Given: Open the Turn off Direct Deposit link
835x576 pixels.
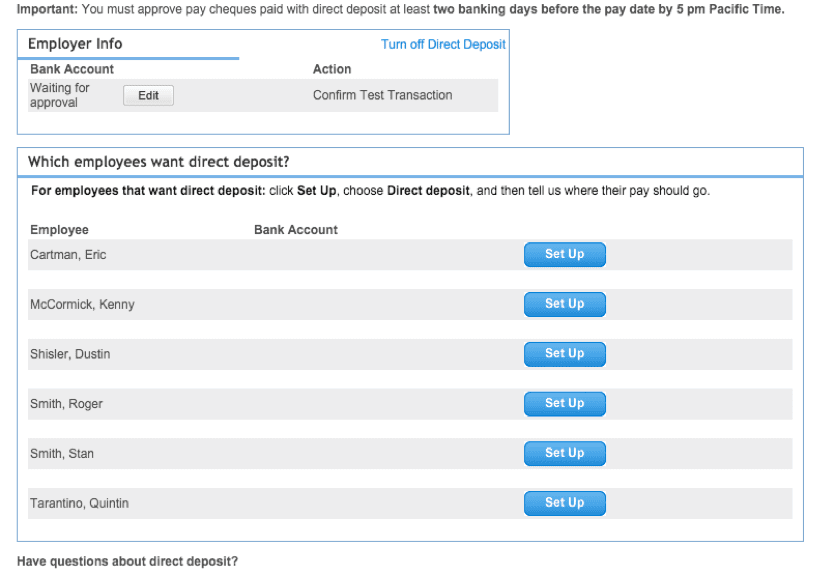Looking at the screenshot, I should click(443, 44).
